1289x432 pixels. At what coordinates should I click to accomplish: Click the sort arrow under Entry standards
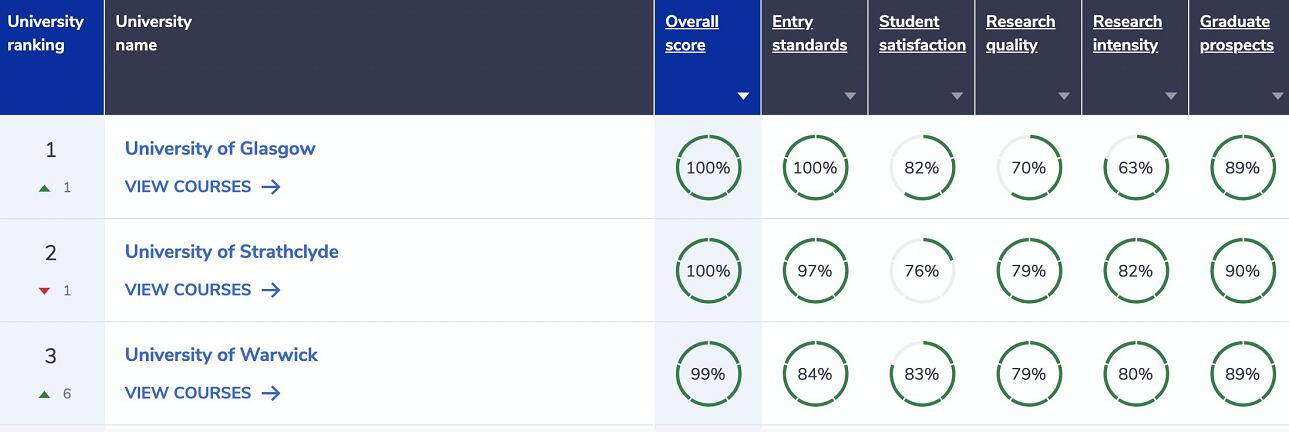[850, 97]
